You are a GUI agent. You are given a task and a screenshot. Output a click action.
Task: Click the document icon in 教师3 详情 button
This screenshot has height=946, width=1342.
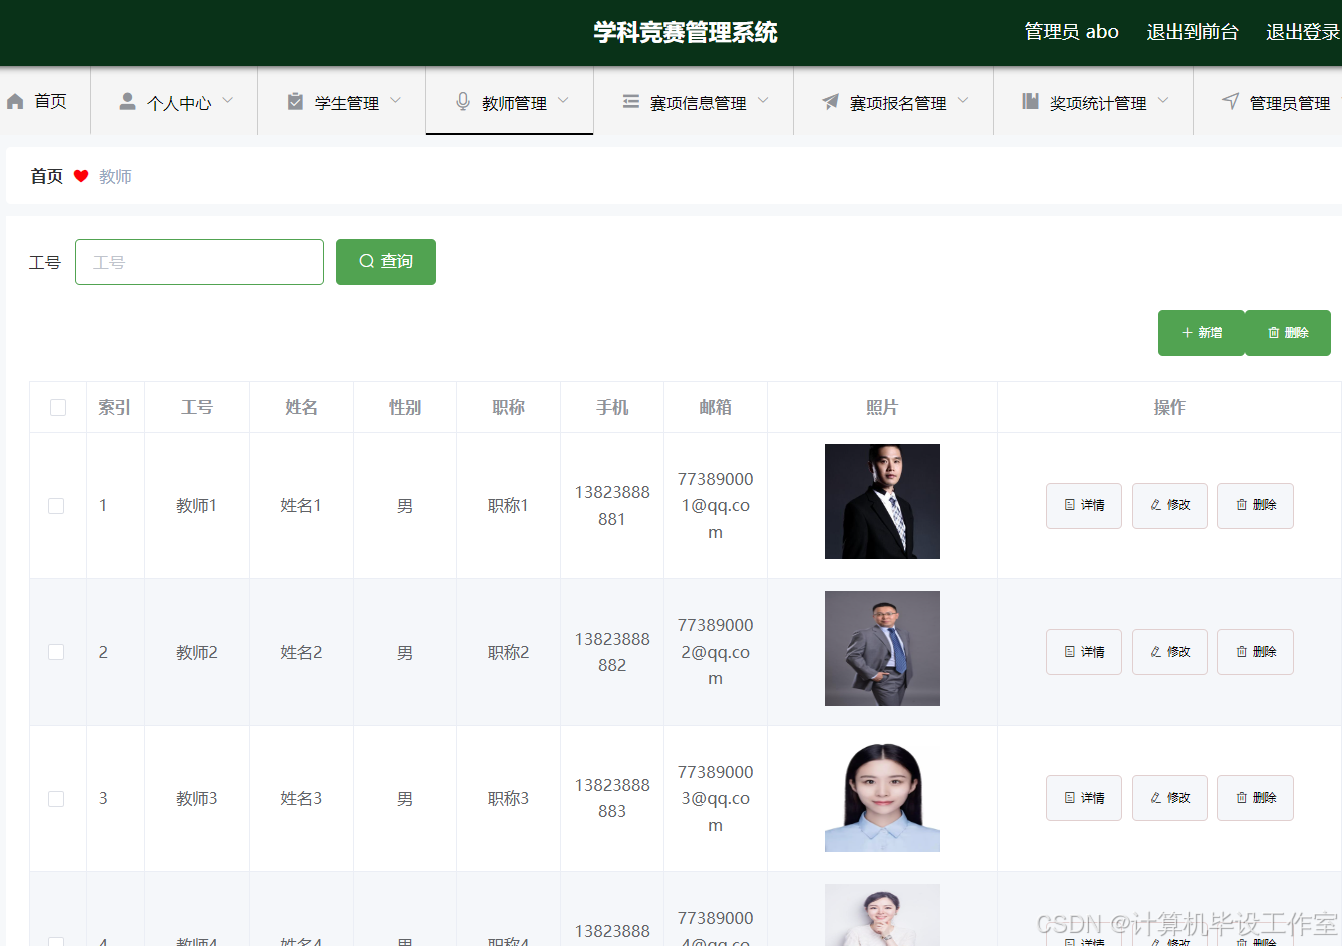1070,798
